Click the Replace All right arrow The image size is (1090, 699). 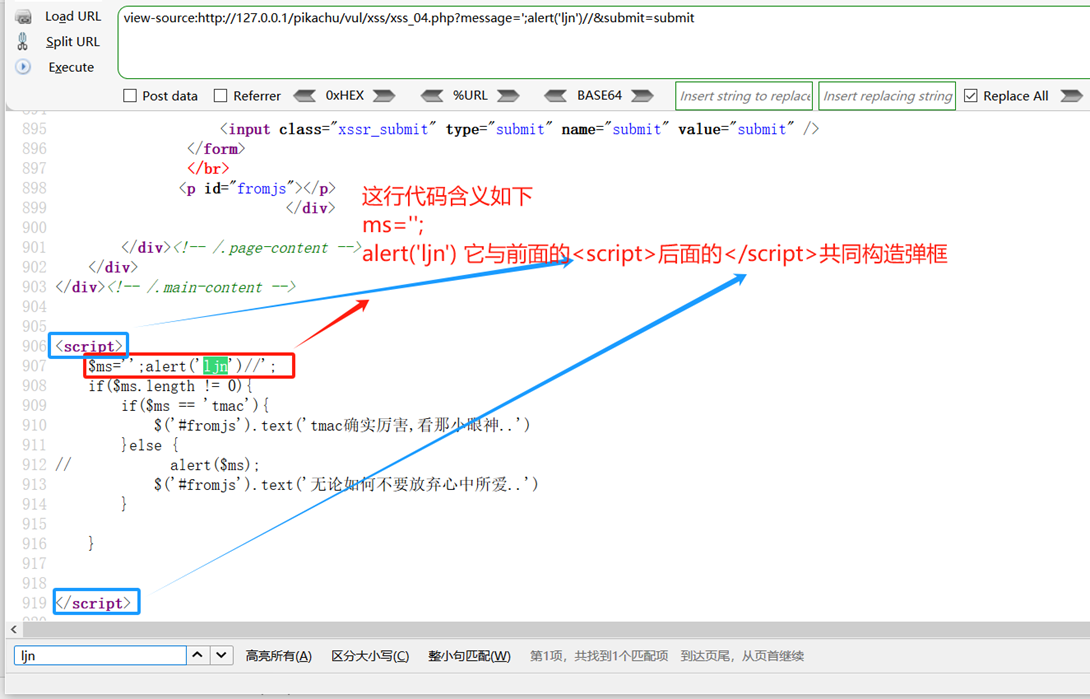point(1071,95)
